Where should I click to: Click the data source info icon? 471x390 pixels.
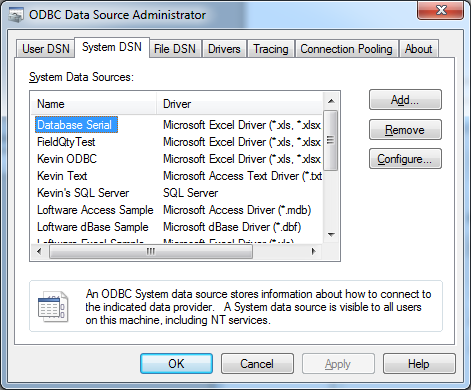53,307
